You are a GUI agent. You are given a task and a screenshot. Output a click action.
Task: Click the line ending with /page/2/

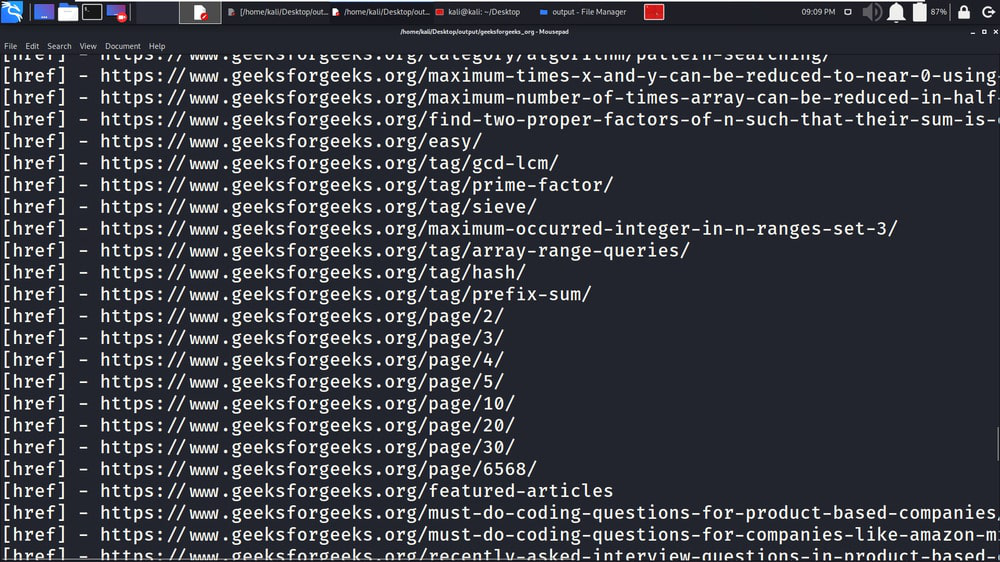(253, 316)
